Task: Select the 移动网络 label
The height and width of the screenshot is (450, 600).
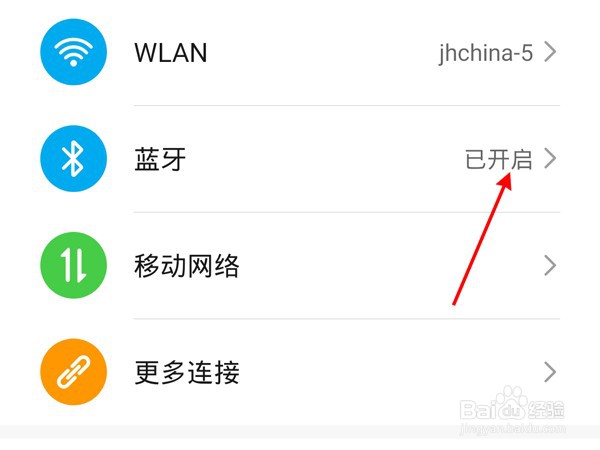Action: [187, 266]
